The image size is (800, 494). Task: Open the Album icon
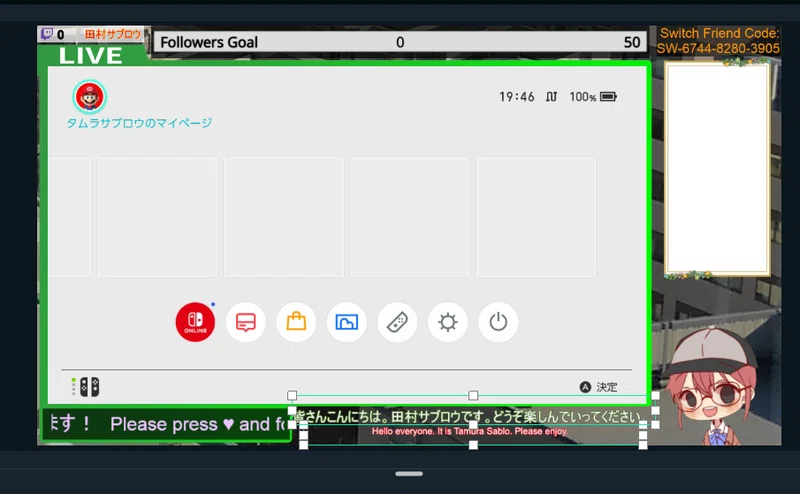point(346,322)
